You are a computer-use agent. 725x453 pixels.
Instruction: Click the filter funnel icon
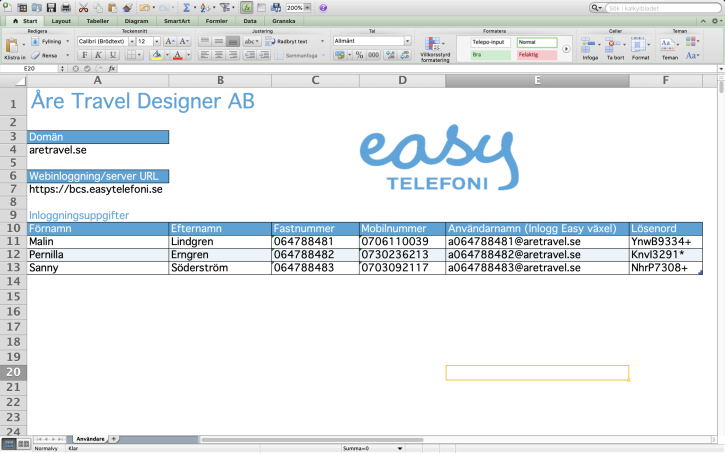click(225, 7)
